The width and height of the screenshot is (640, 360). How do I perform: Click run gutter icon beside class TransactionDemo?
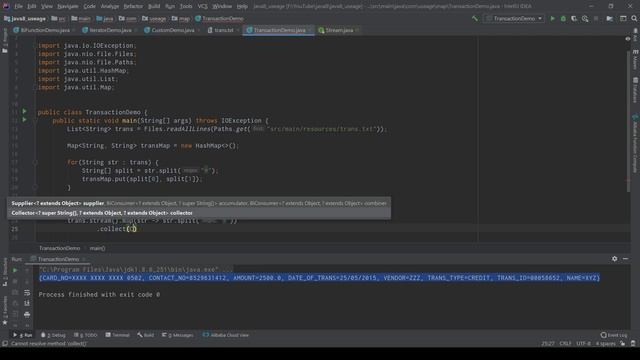pos(24,111)
